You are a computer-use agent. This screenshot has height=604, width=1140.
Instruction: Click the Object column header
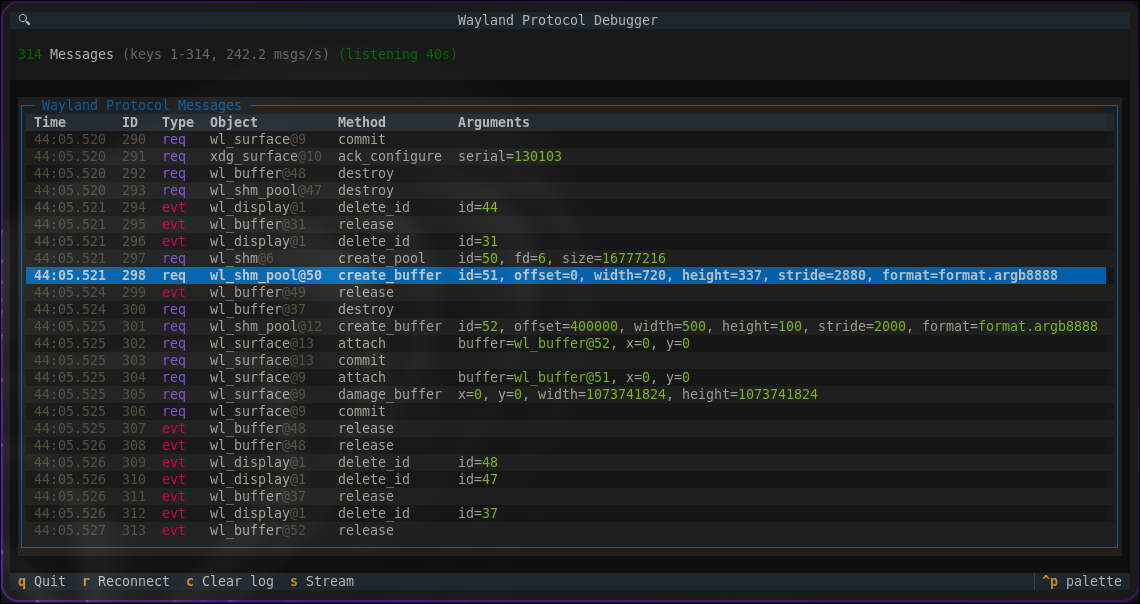pyautogui.click(x=234, y=122)
